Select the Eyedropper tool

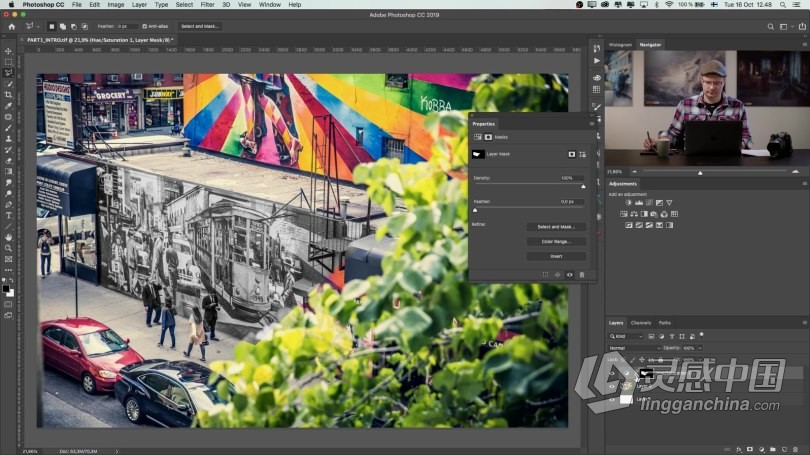8,106
